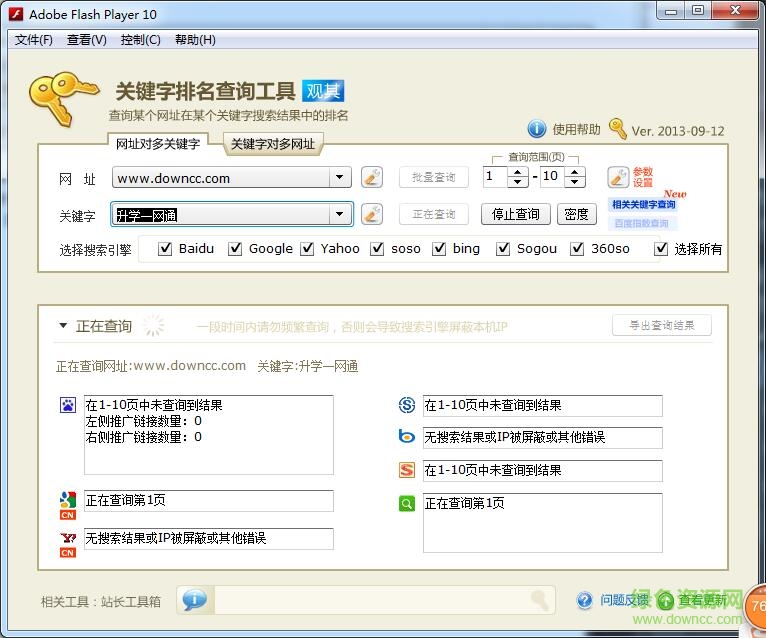Click the golden keys logo icon
The width and height of the screenshot is (766, 638).
coord(64,98)
